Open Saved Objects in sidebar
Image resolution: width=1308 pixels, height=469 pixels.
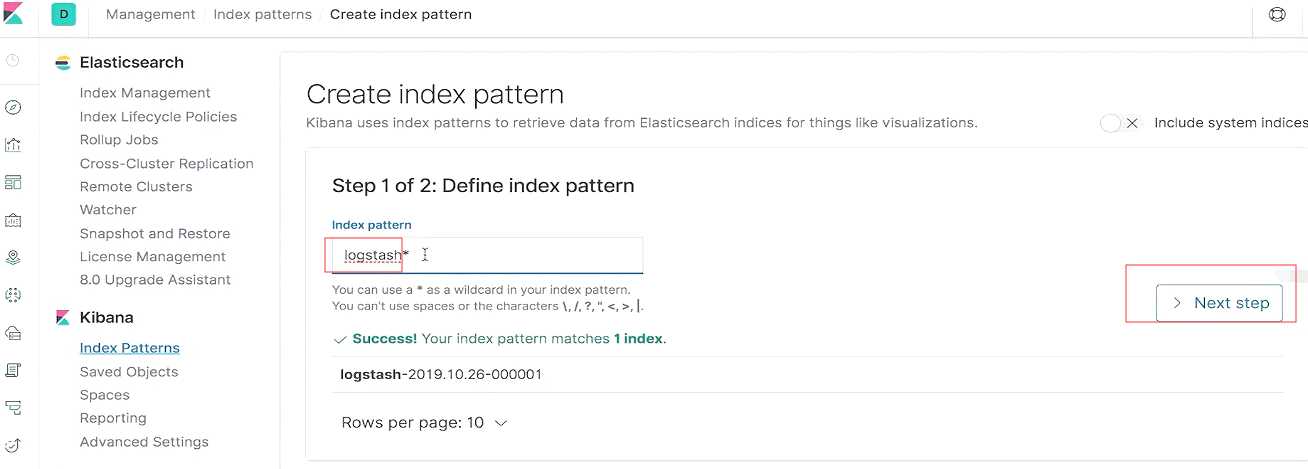coord(129,372)
